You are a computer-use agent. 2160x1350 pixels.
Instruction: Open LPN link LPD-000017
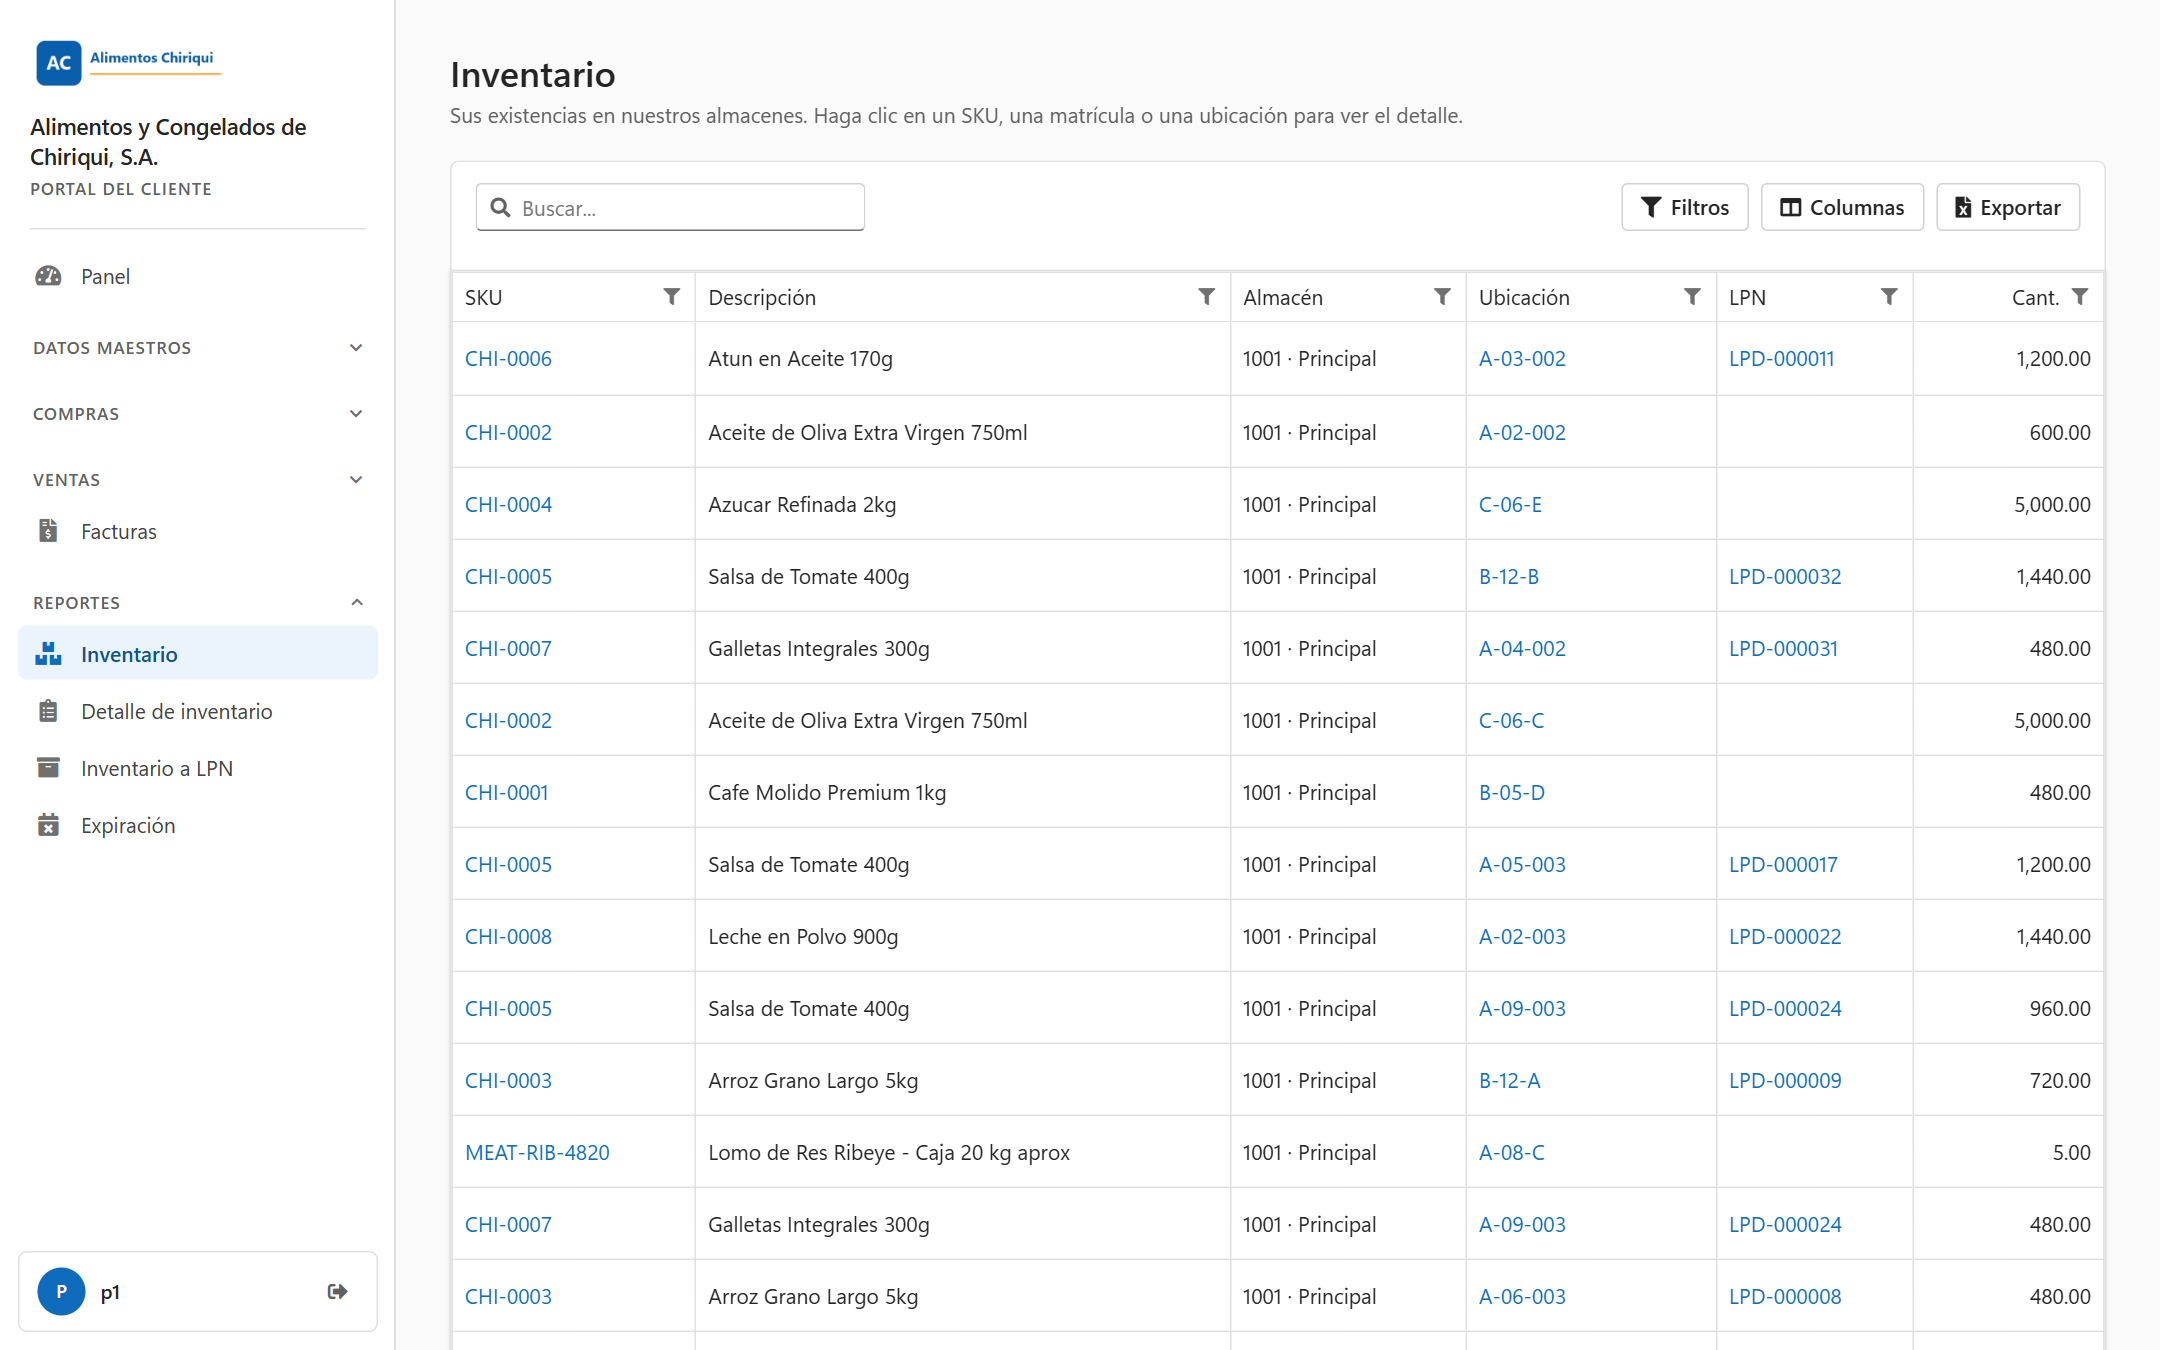[1783, 865]
